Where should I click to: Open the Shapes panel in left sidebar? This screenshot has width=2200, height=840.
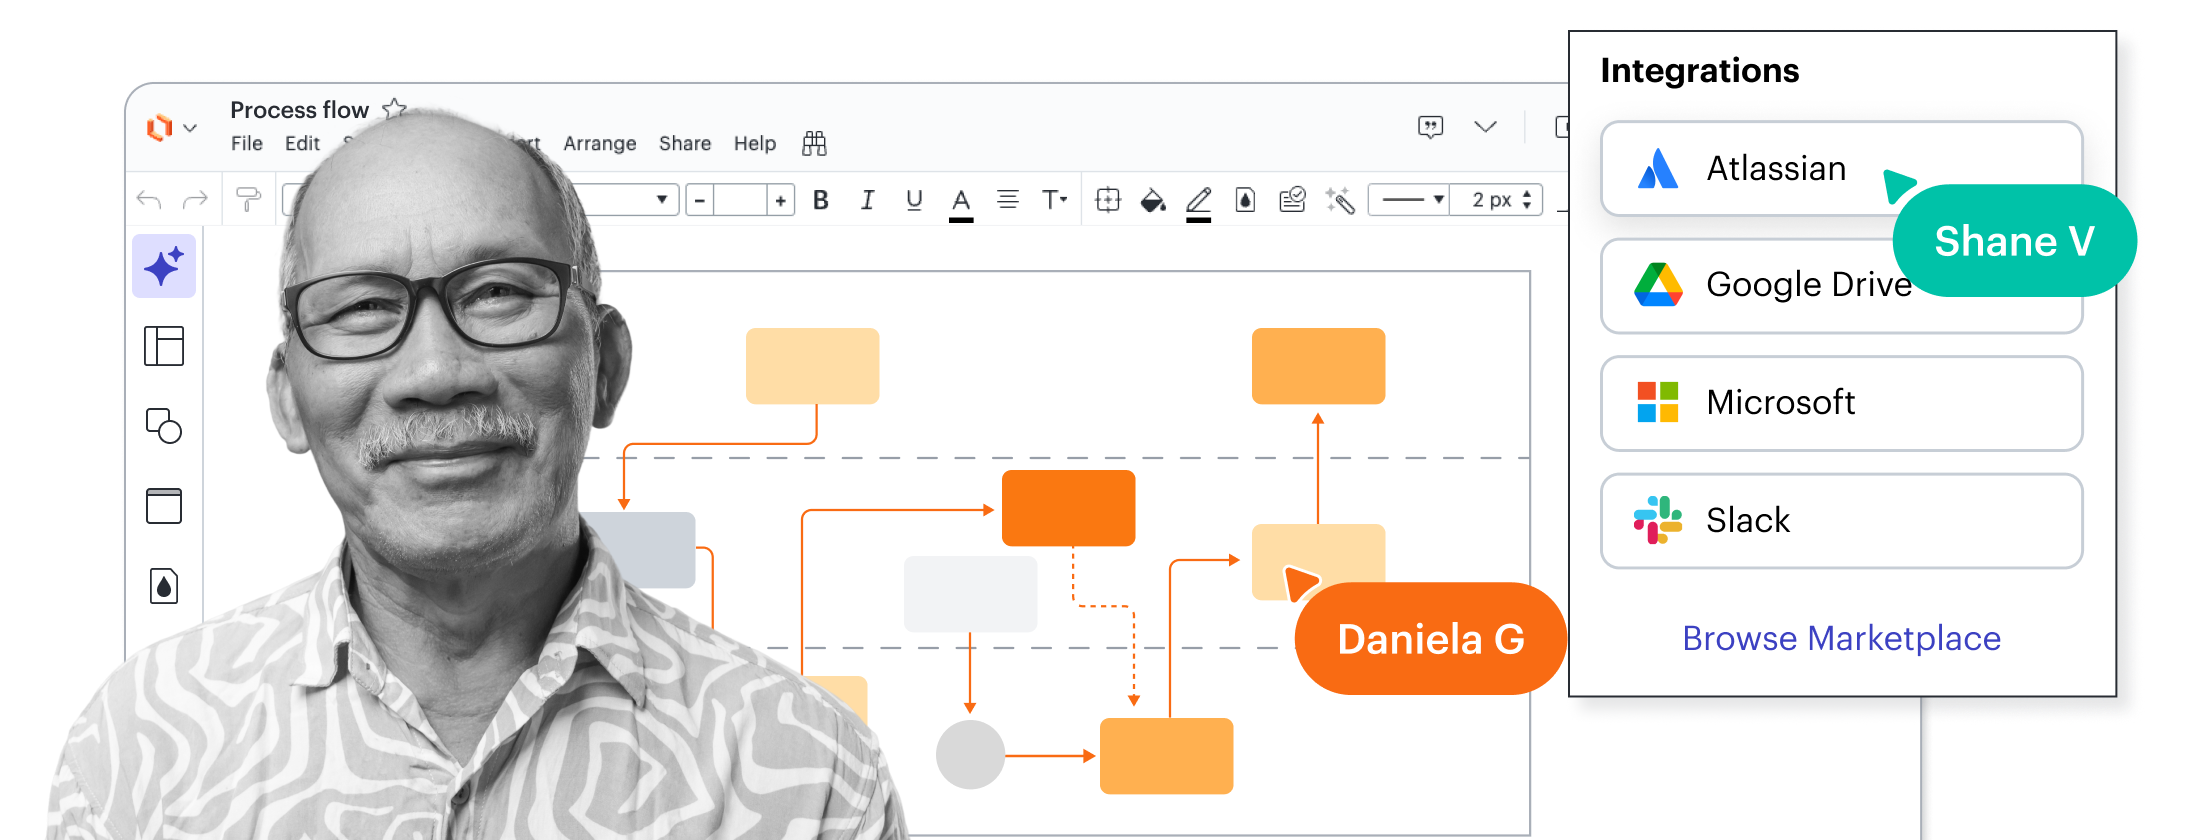coord(164,426)
